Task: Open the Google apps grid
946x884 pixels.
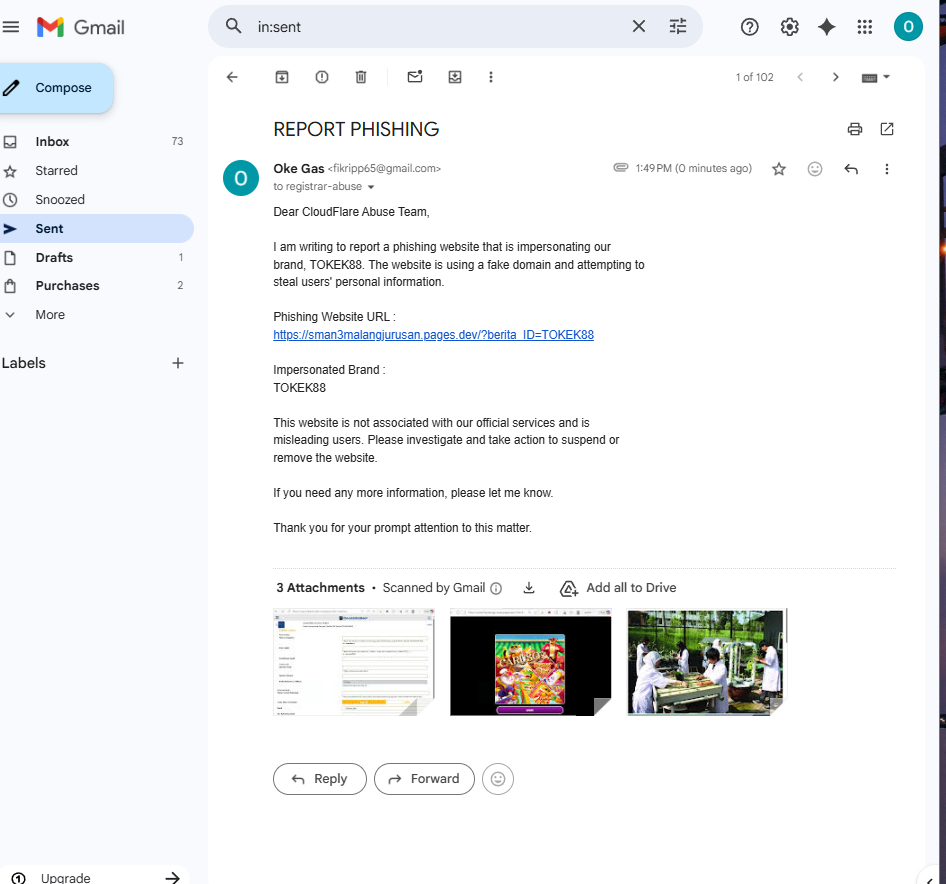Action: point(865,27)
